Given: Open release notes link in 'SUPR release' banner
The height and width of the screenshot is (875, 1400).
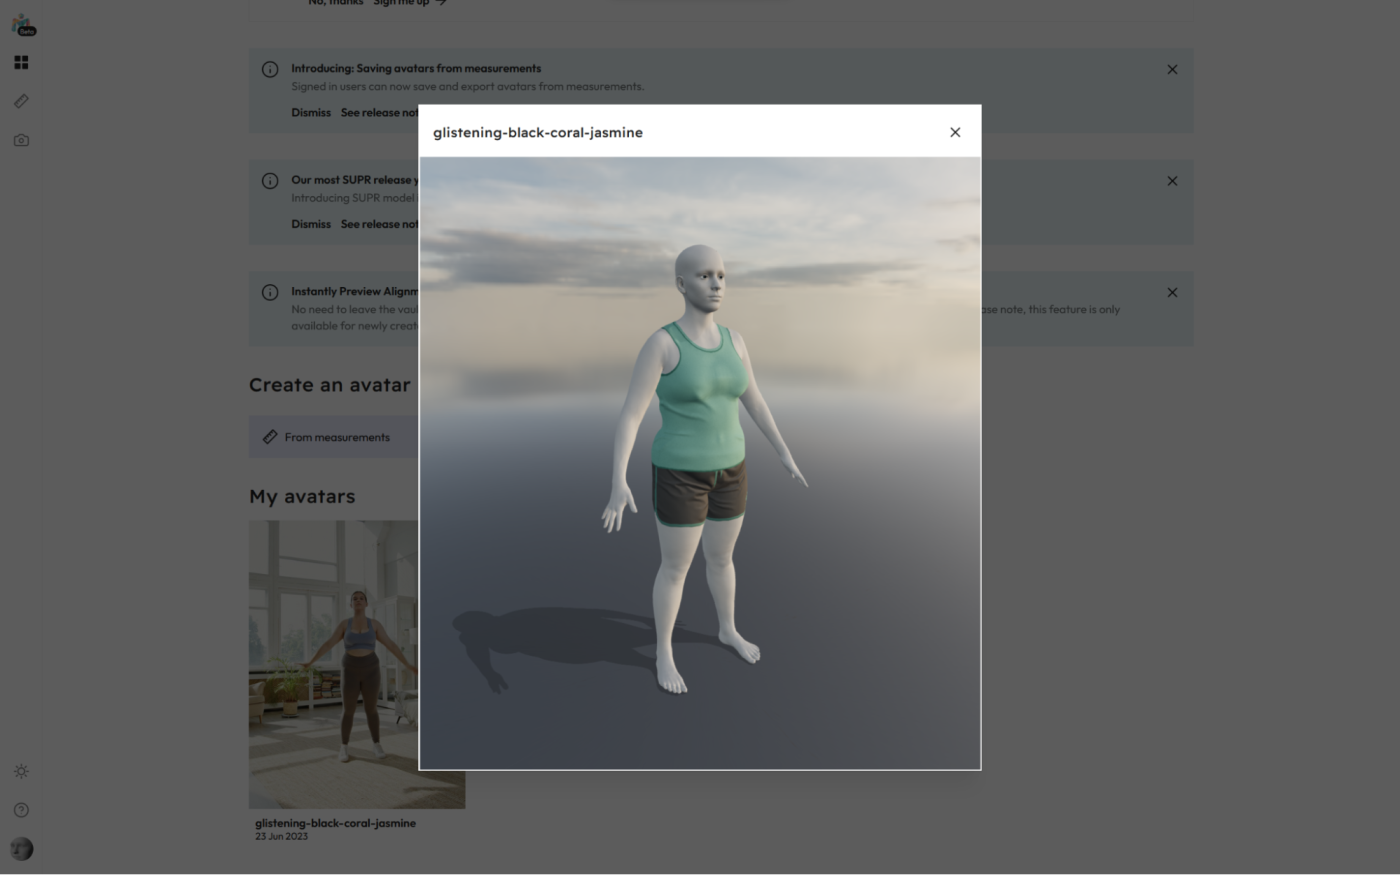Looking at the screenshot, I should coord(379,224).
